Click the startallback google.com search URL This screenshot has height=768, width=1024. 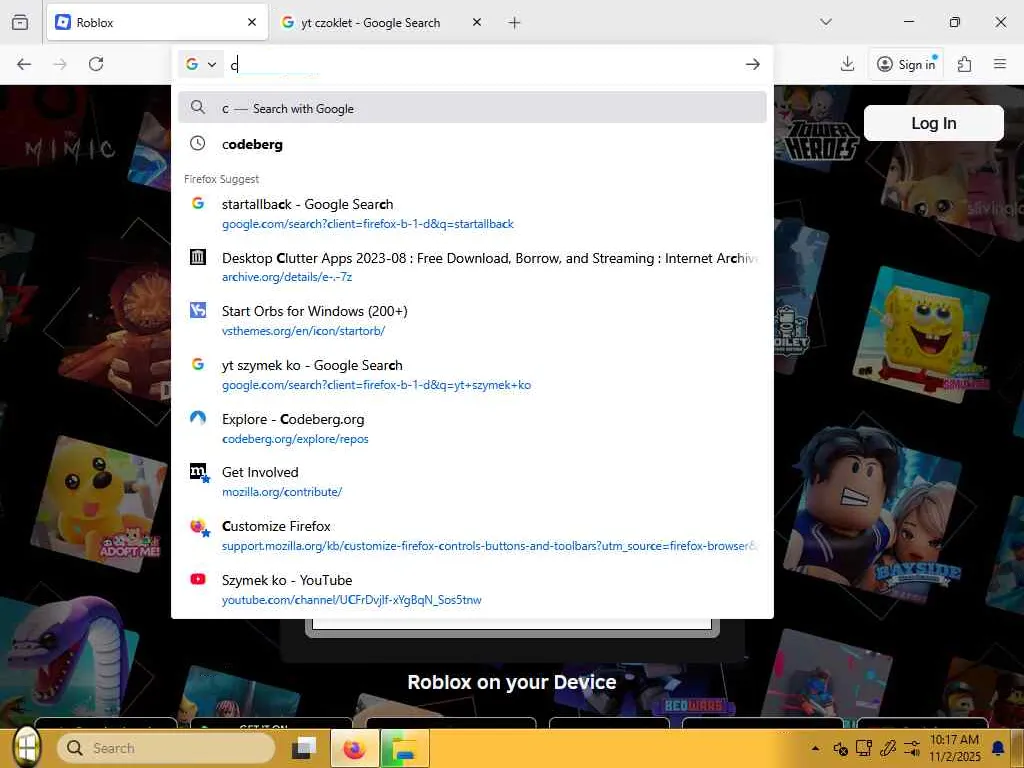pos(368,224)
